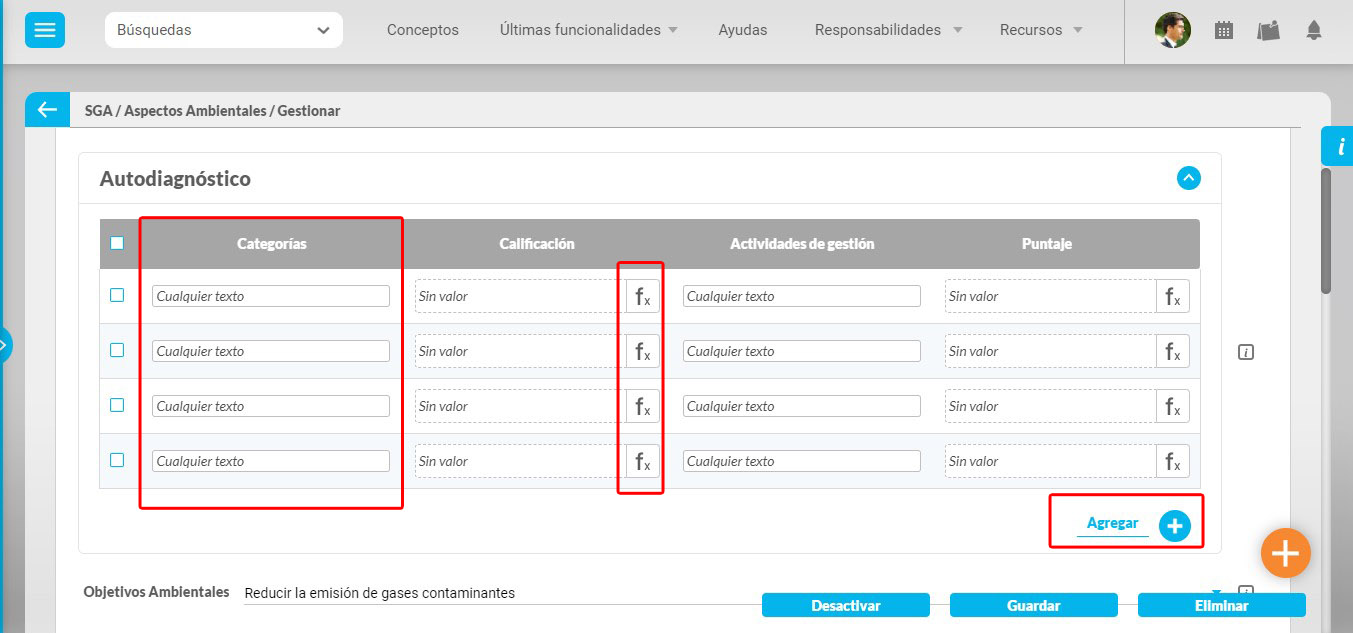Open the hamburger main menu

click(x=45, y=30)
